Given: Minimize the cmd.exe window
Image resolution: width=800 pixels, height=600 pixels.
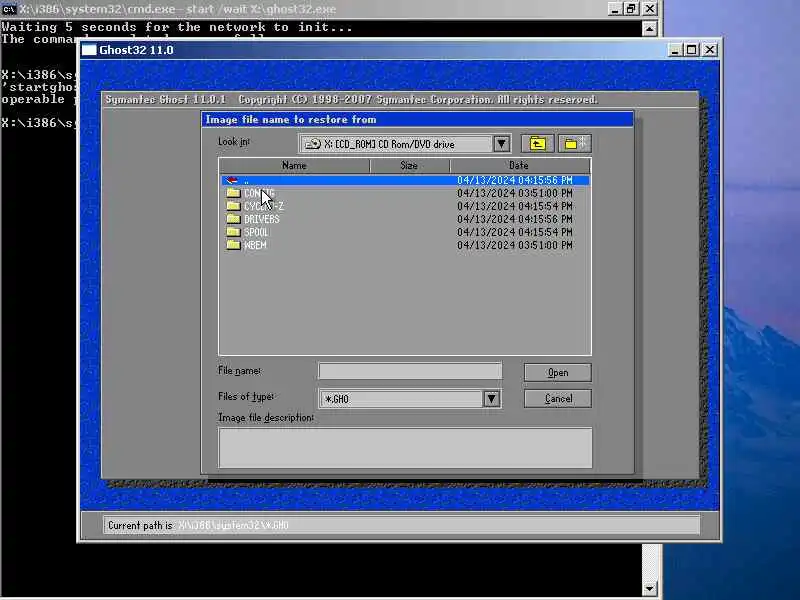Looking at the screenshot, I should [615, 9].
